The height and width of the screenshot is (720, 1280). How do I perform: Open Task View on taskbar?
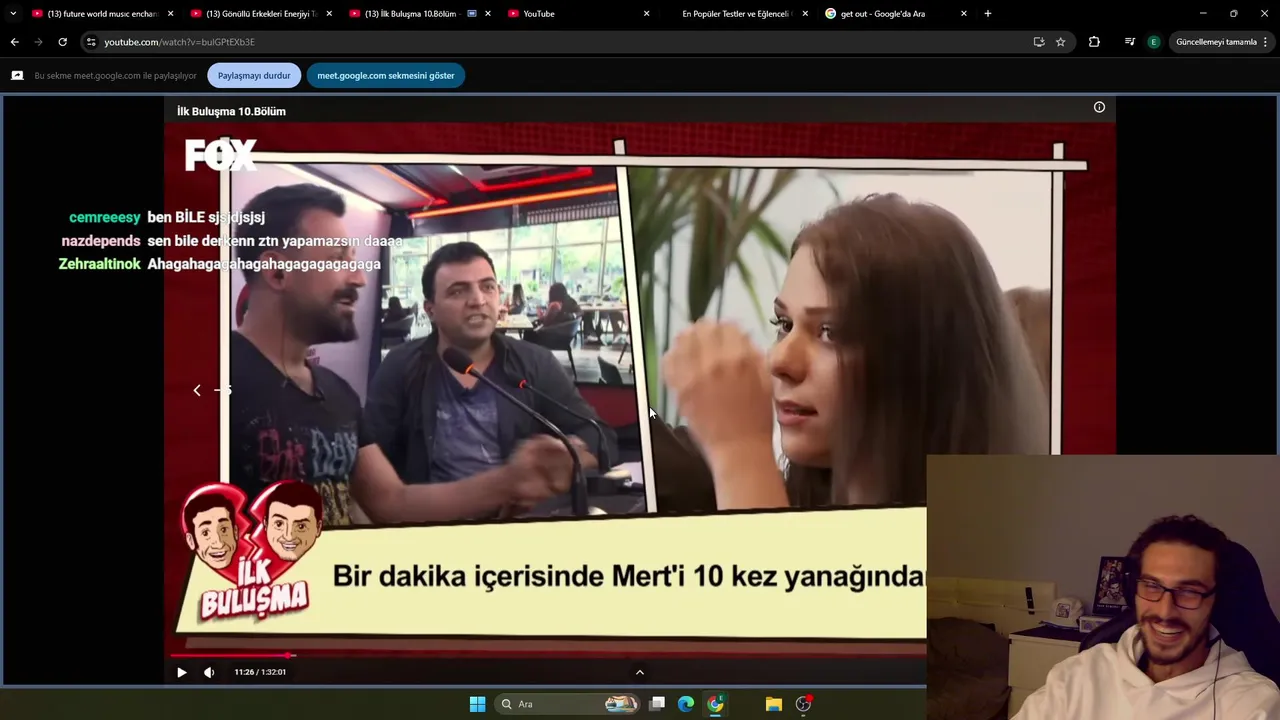click(657, 704)
